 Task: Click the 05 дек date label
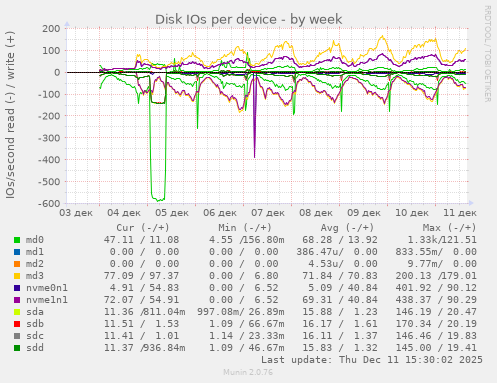coord(172,213)
